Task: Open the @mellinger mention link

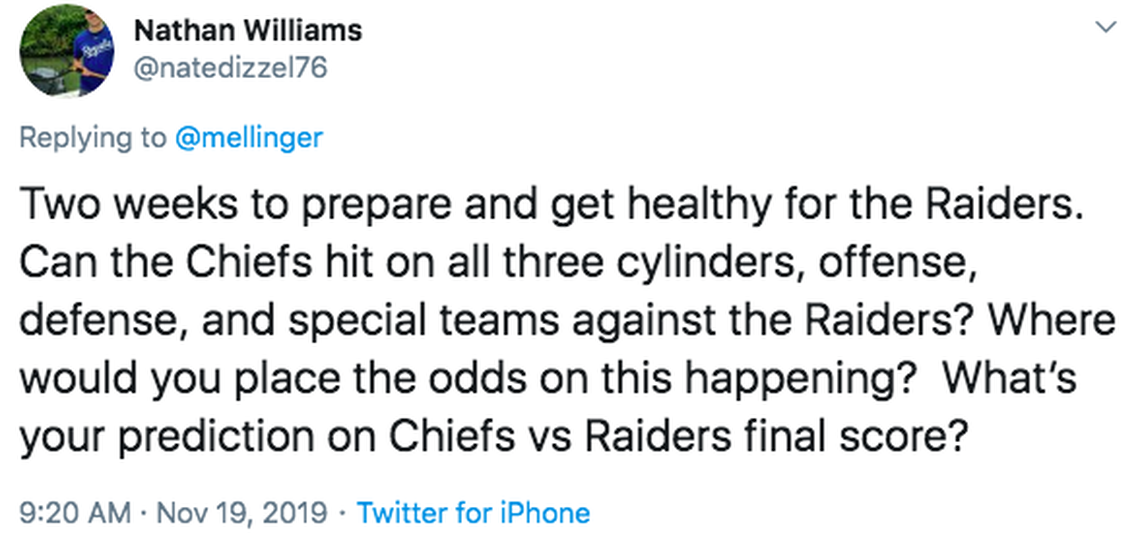Action: 248,137
